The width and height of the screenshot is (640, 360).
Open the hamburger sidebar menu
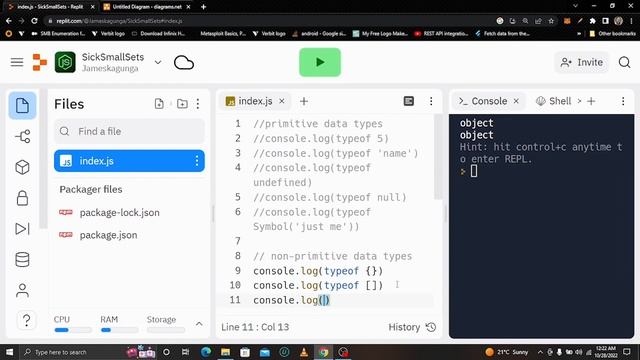(17, 62)
